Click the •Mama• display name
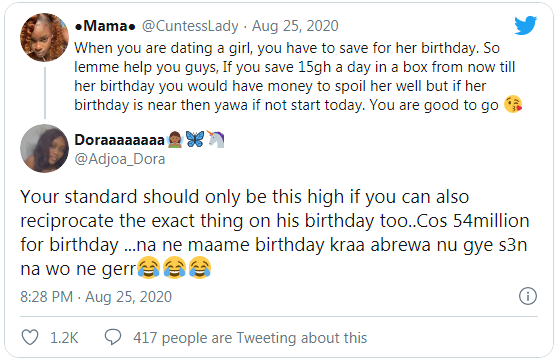The image size is (560, 363). tap(105, 26)
